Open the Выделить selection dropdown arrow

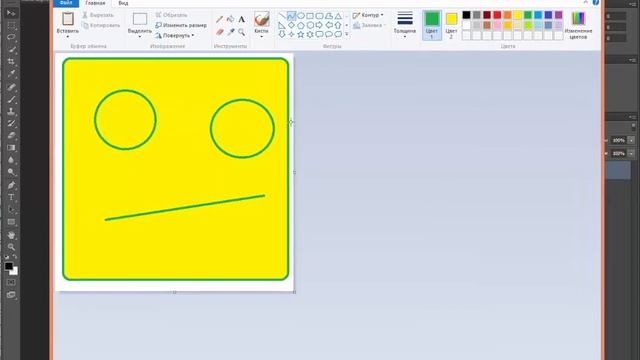point(140,37)
